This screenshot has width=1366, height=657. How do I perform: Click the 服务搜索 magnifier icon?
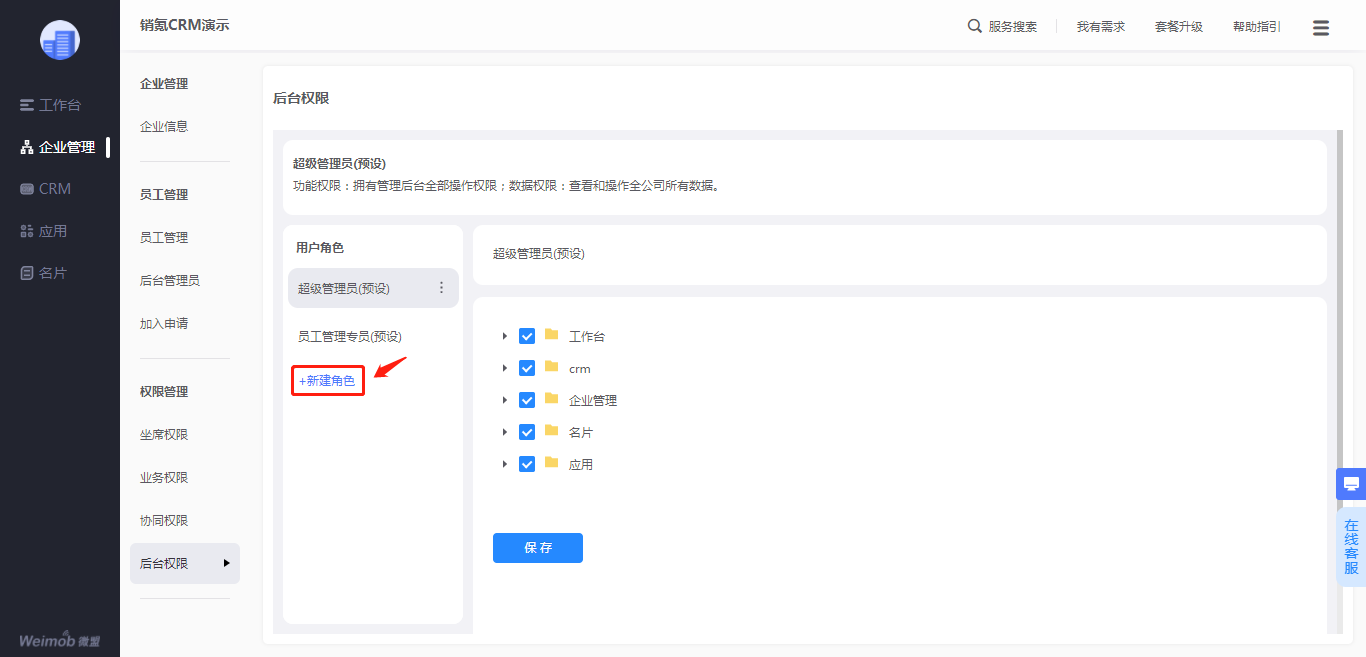tap(975, 26)
